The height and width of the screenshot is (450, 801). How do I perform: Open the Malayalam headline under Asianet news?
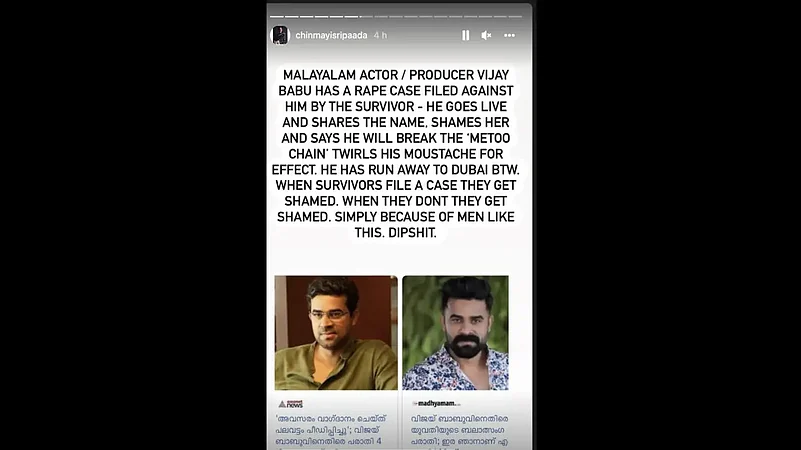point(331,430)
